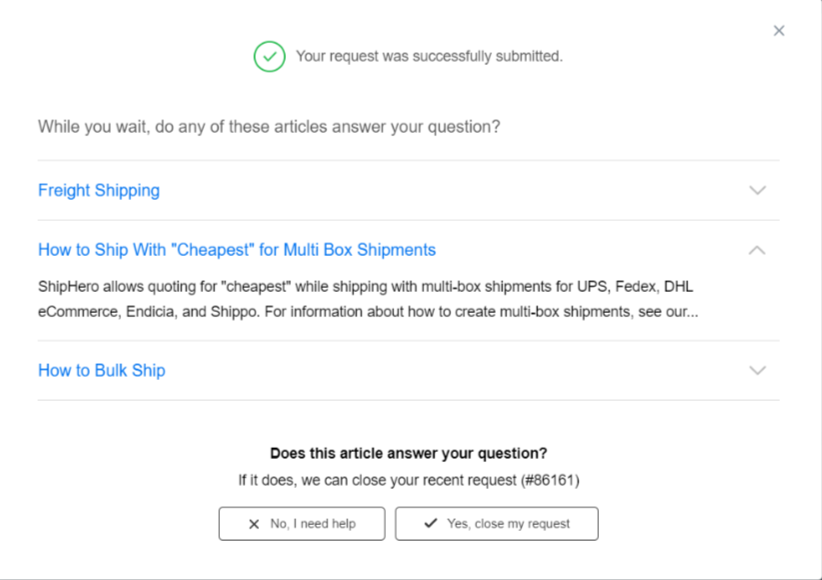The width and height of the screenshot is (822, 580).
Task: Click blank space in the Freight Shipping row
Action: (451, 190)
